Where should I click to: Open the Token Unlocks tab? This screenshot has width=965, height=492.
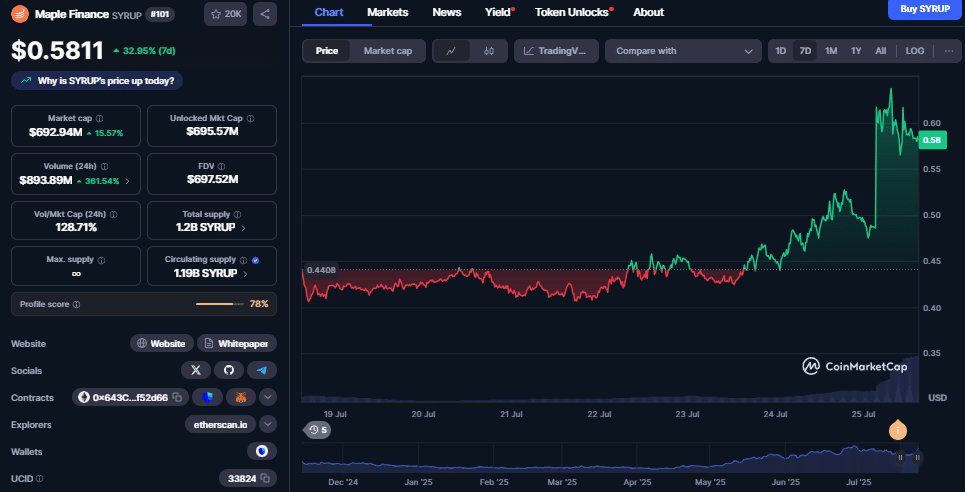point(572,12)
